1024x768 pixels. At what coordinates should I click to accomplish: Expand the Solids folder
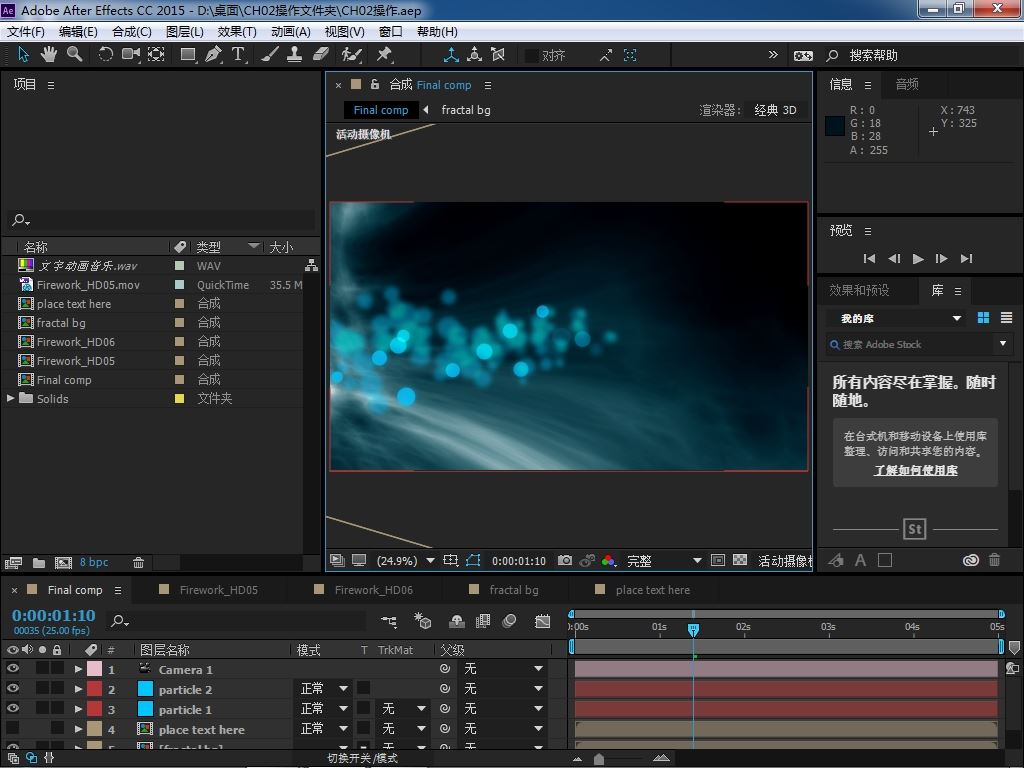[11, 398]
